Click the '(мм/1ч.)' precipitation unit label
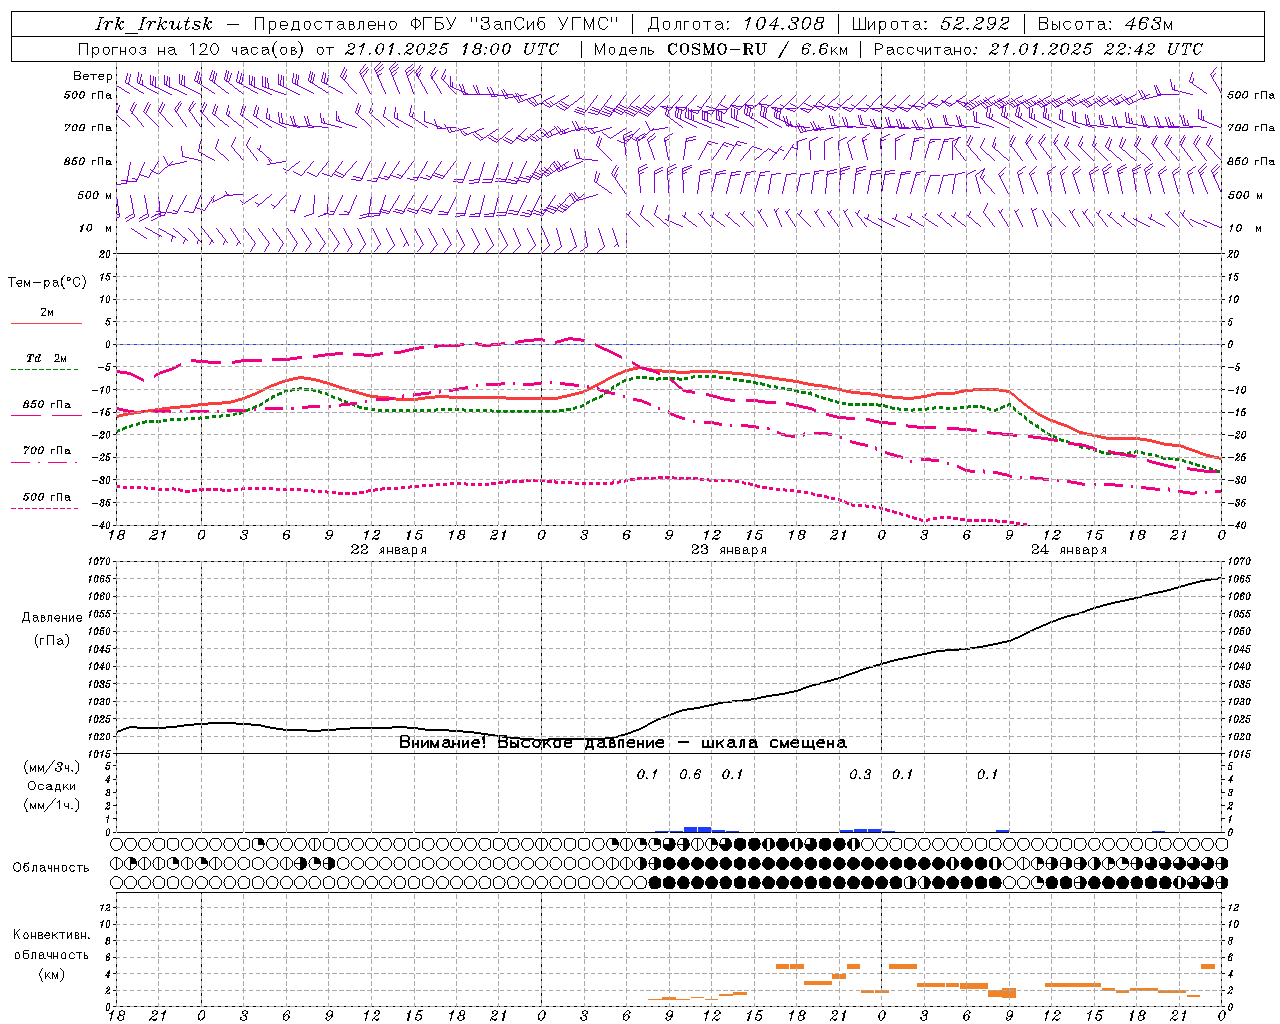 pos(52,805)
